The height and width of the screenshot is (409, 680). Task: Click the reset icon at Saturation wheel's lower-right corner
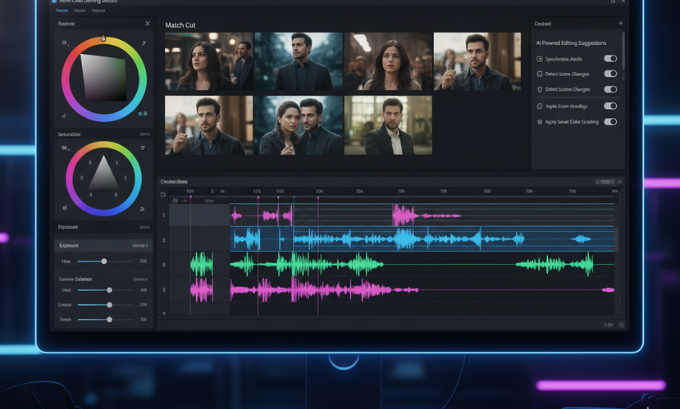(x=142, y=209)
